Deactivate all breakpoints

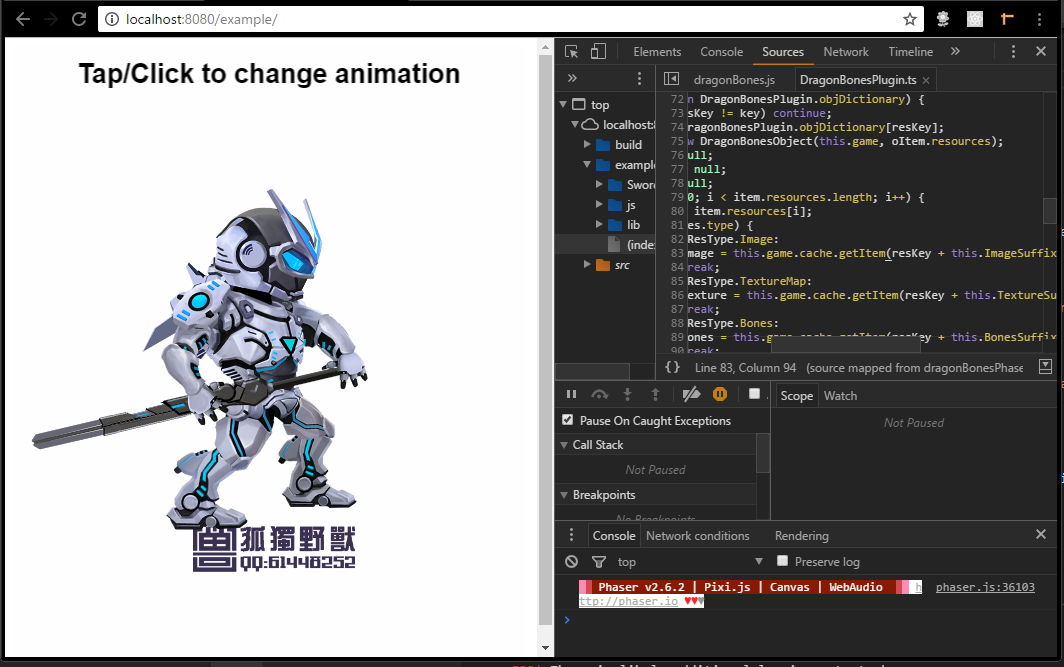[691, 394]
